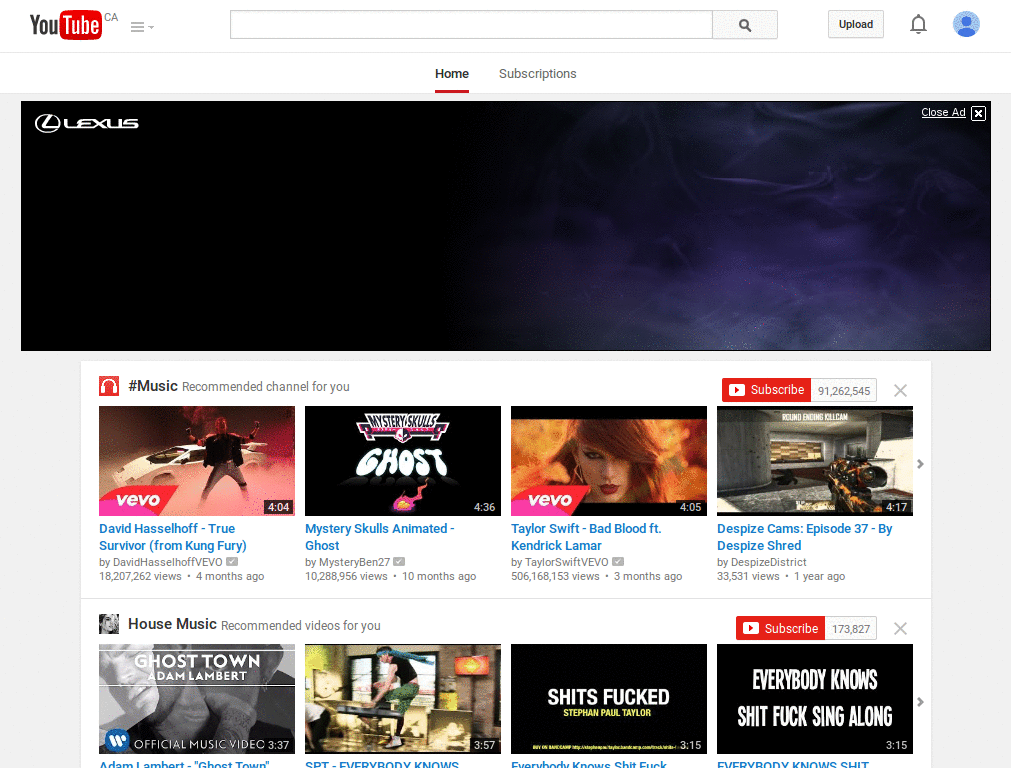Open David Hasselhoff - True Survivor title link
This screenshot has width=1024, height=768.
[173, 537]
